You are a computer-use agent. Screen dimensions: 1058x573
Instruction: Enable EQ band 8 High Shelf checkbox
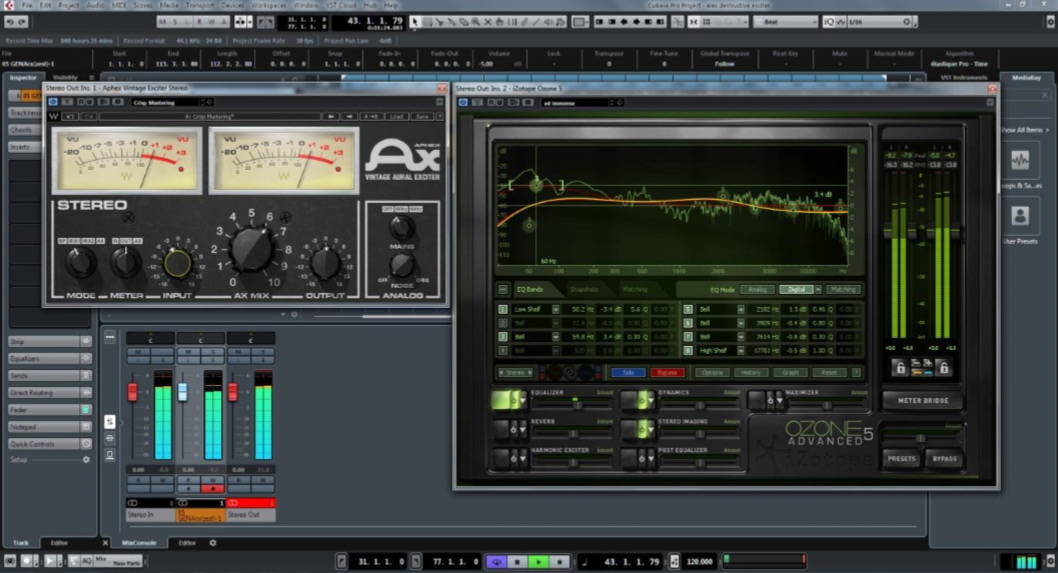pos(688,350)
